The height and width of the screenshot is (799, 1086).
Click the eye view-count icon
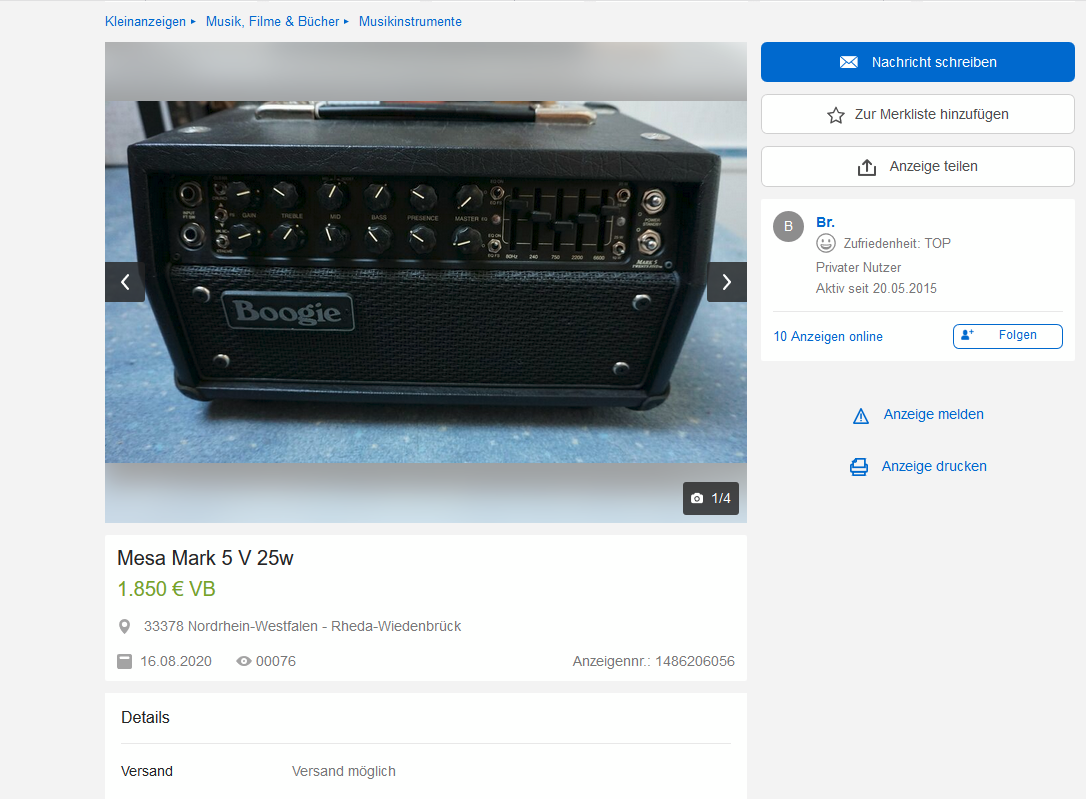coord(244,661)
